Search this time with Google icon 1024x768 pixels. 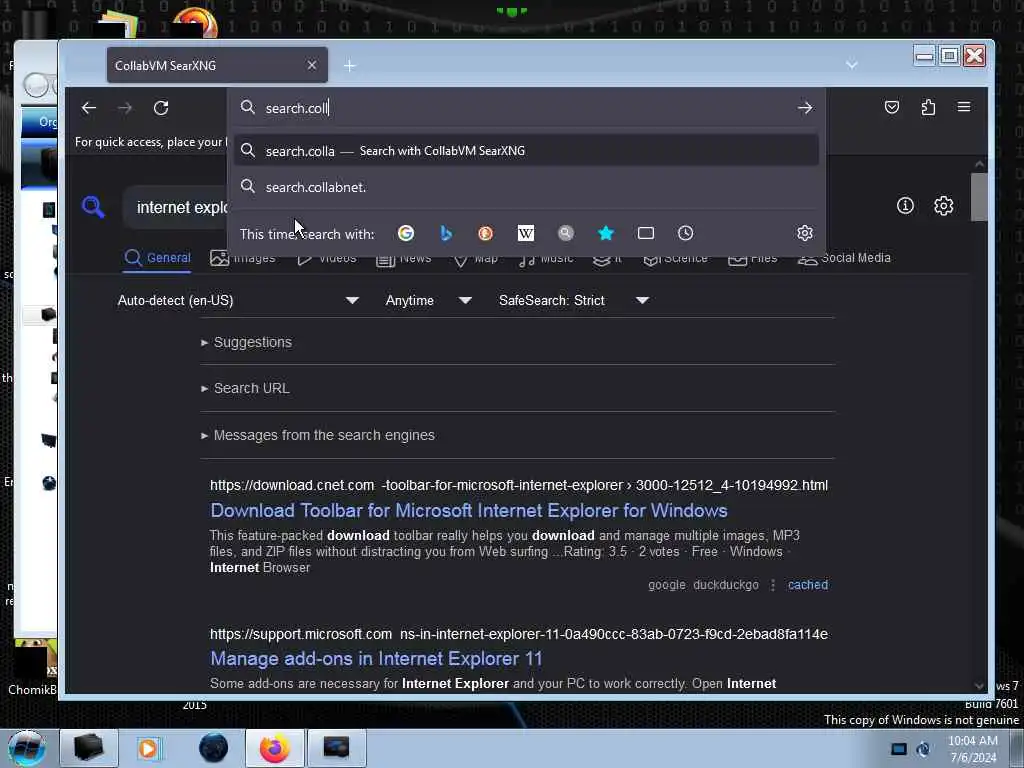[x=406, y=233]
